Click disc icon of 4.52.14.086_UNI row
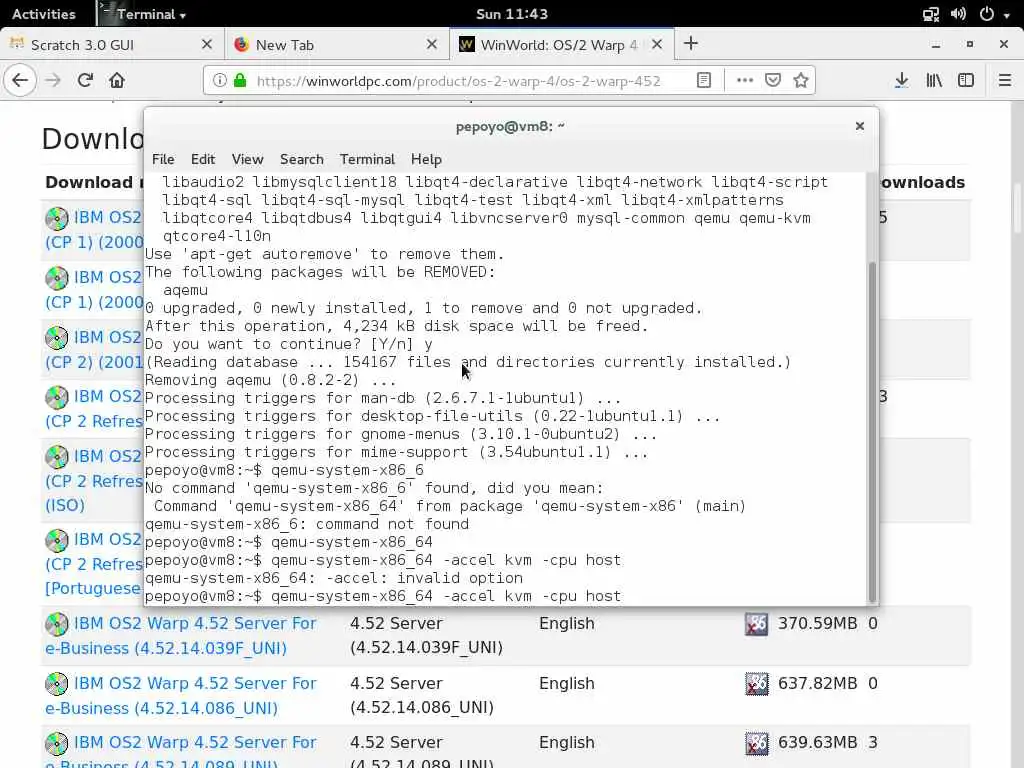 coord(57,684)
